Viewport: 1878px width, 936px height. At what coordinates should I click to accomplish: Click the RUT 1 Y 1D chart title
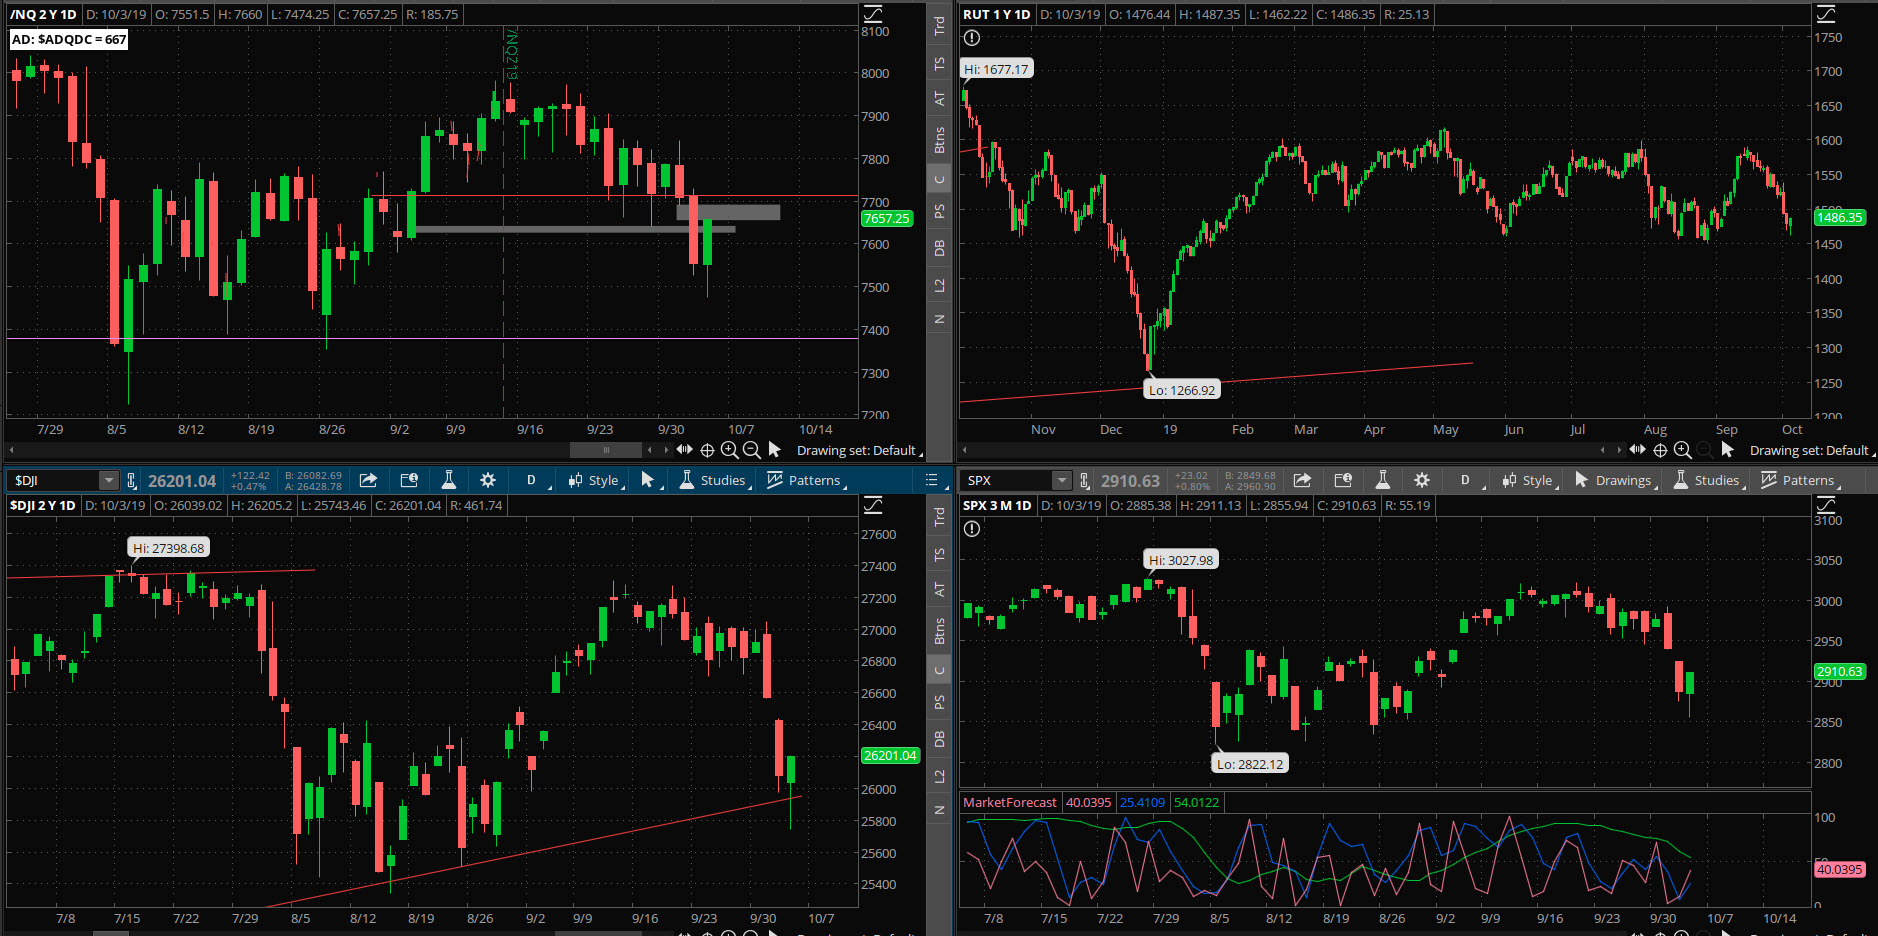(996, 14)
